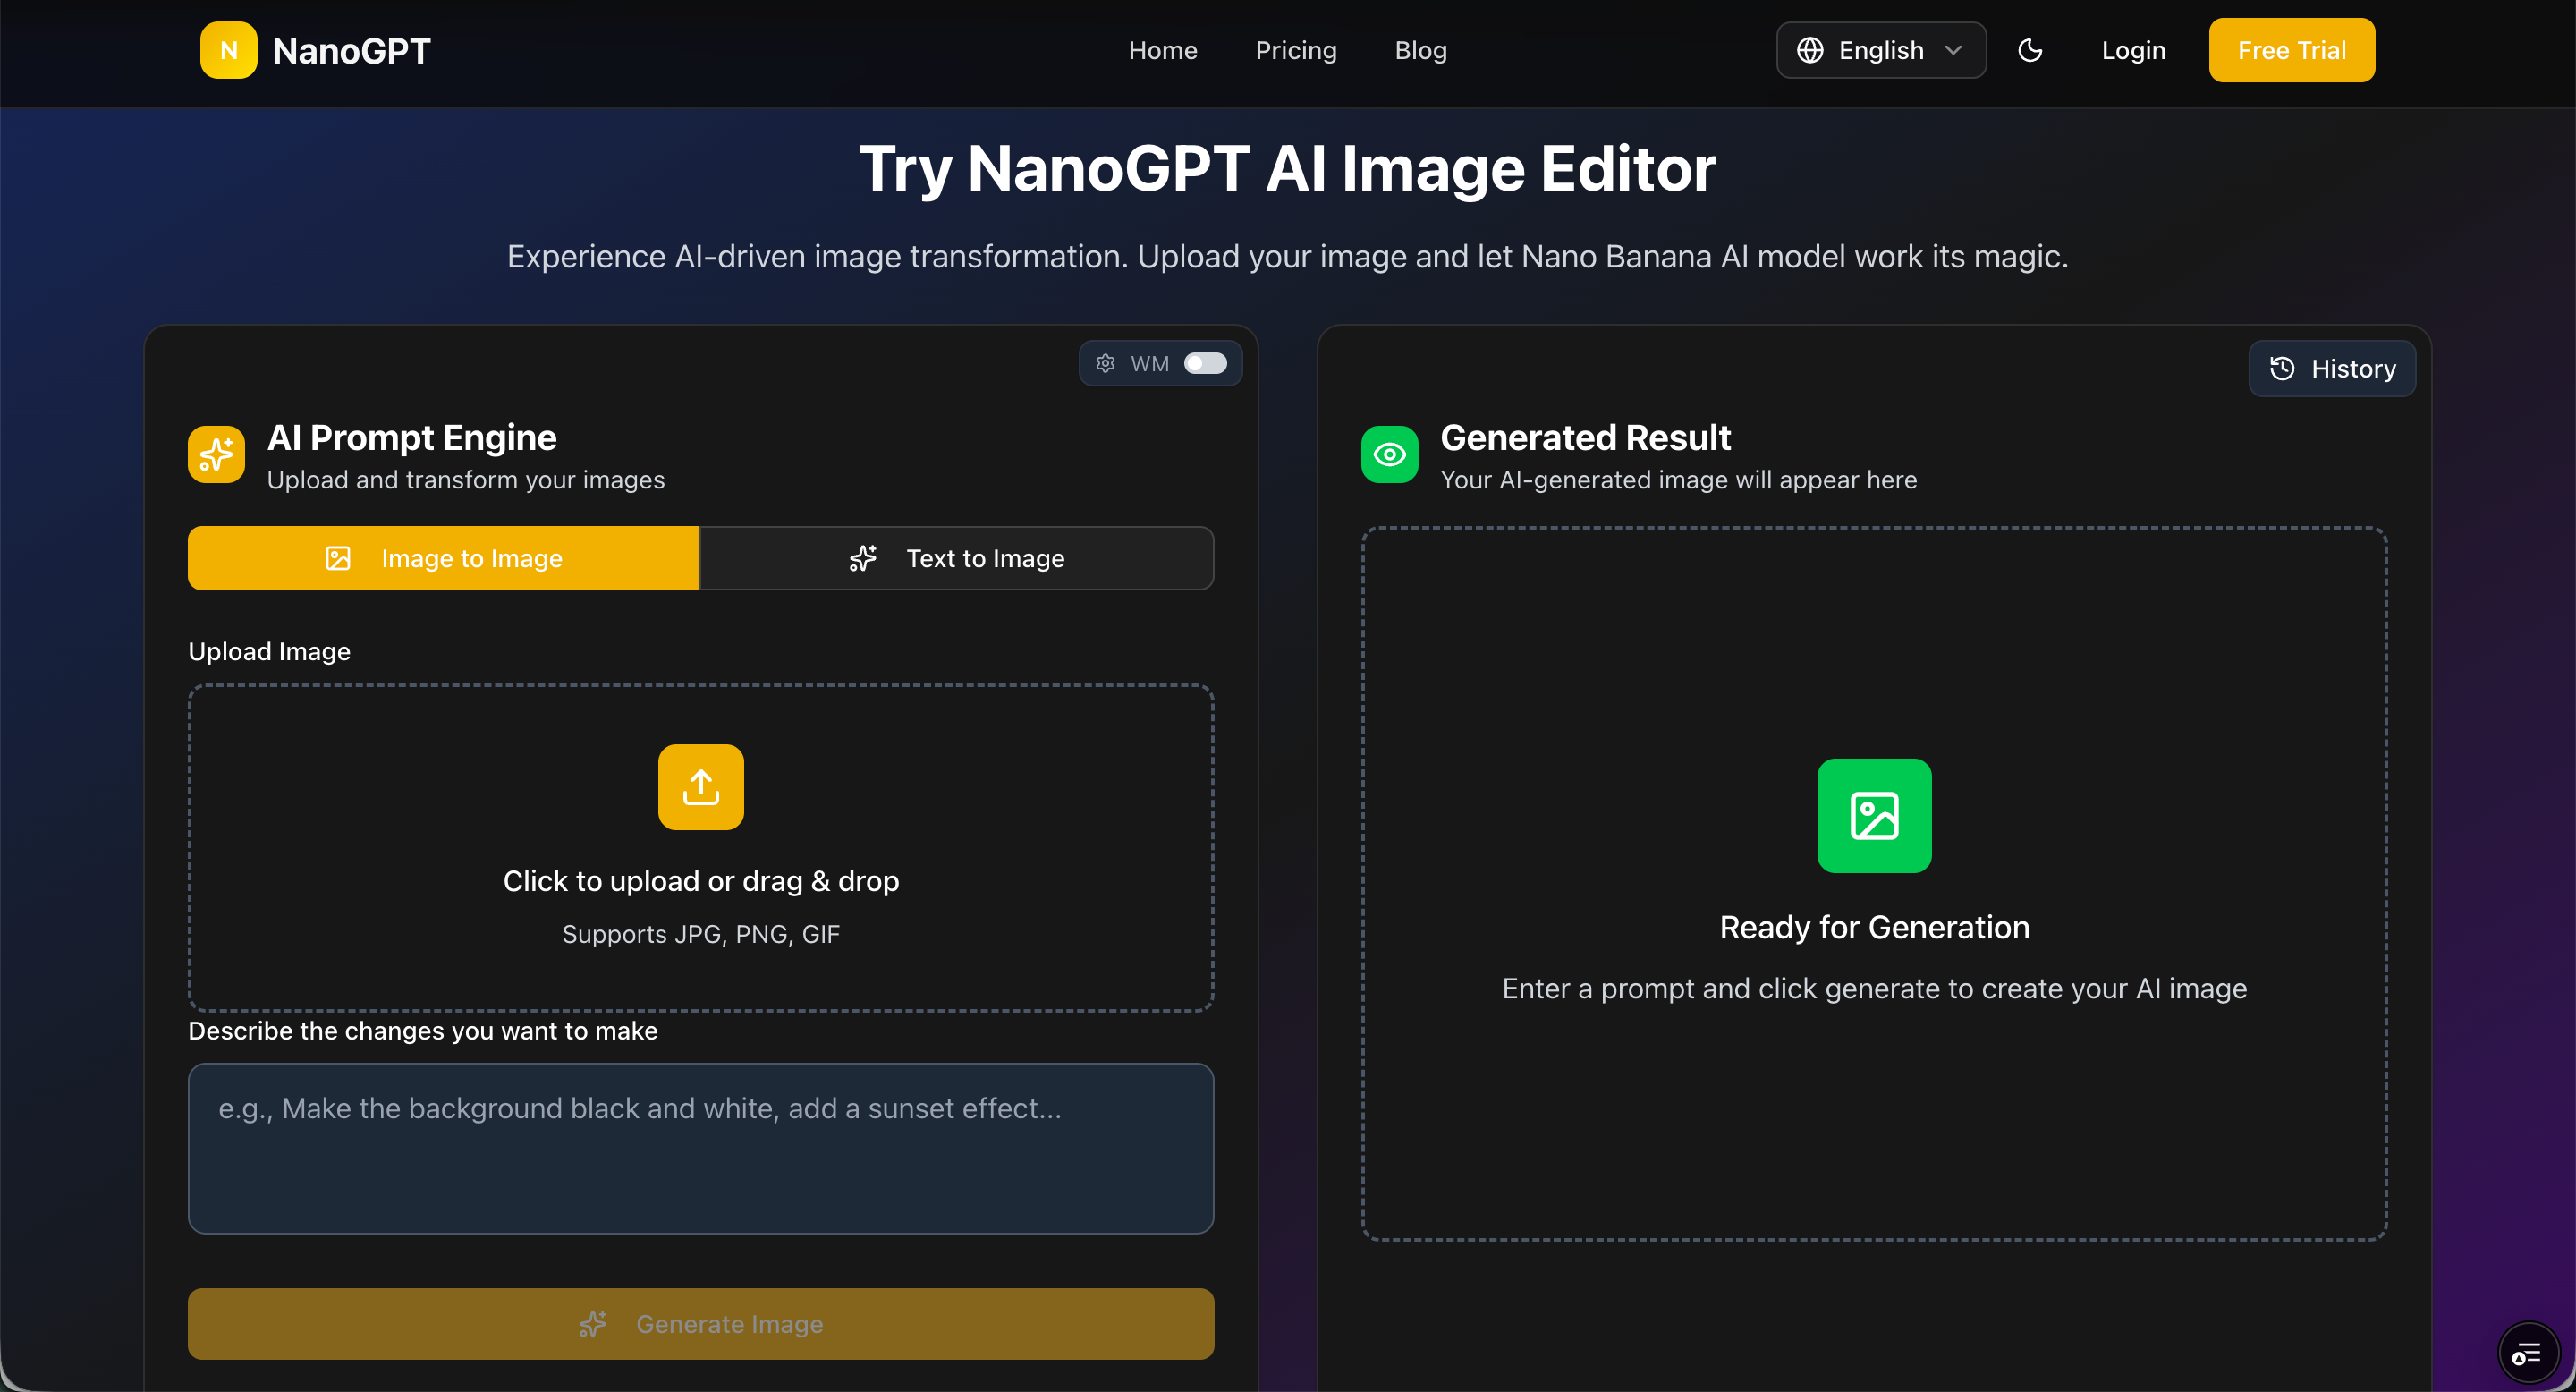
Task: Click the upload arrow icon in drop zone
Action: [x=700, y=787]
